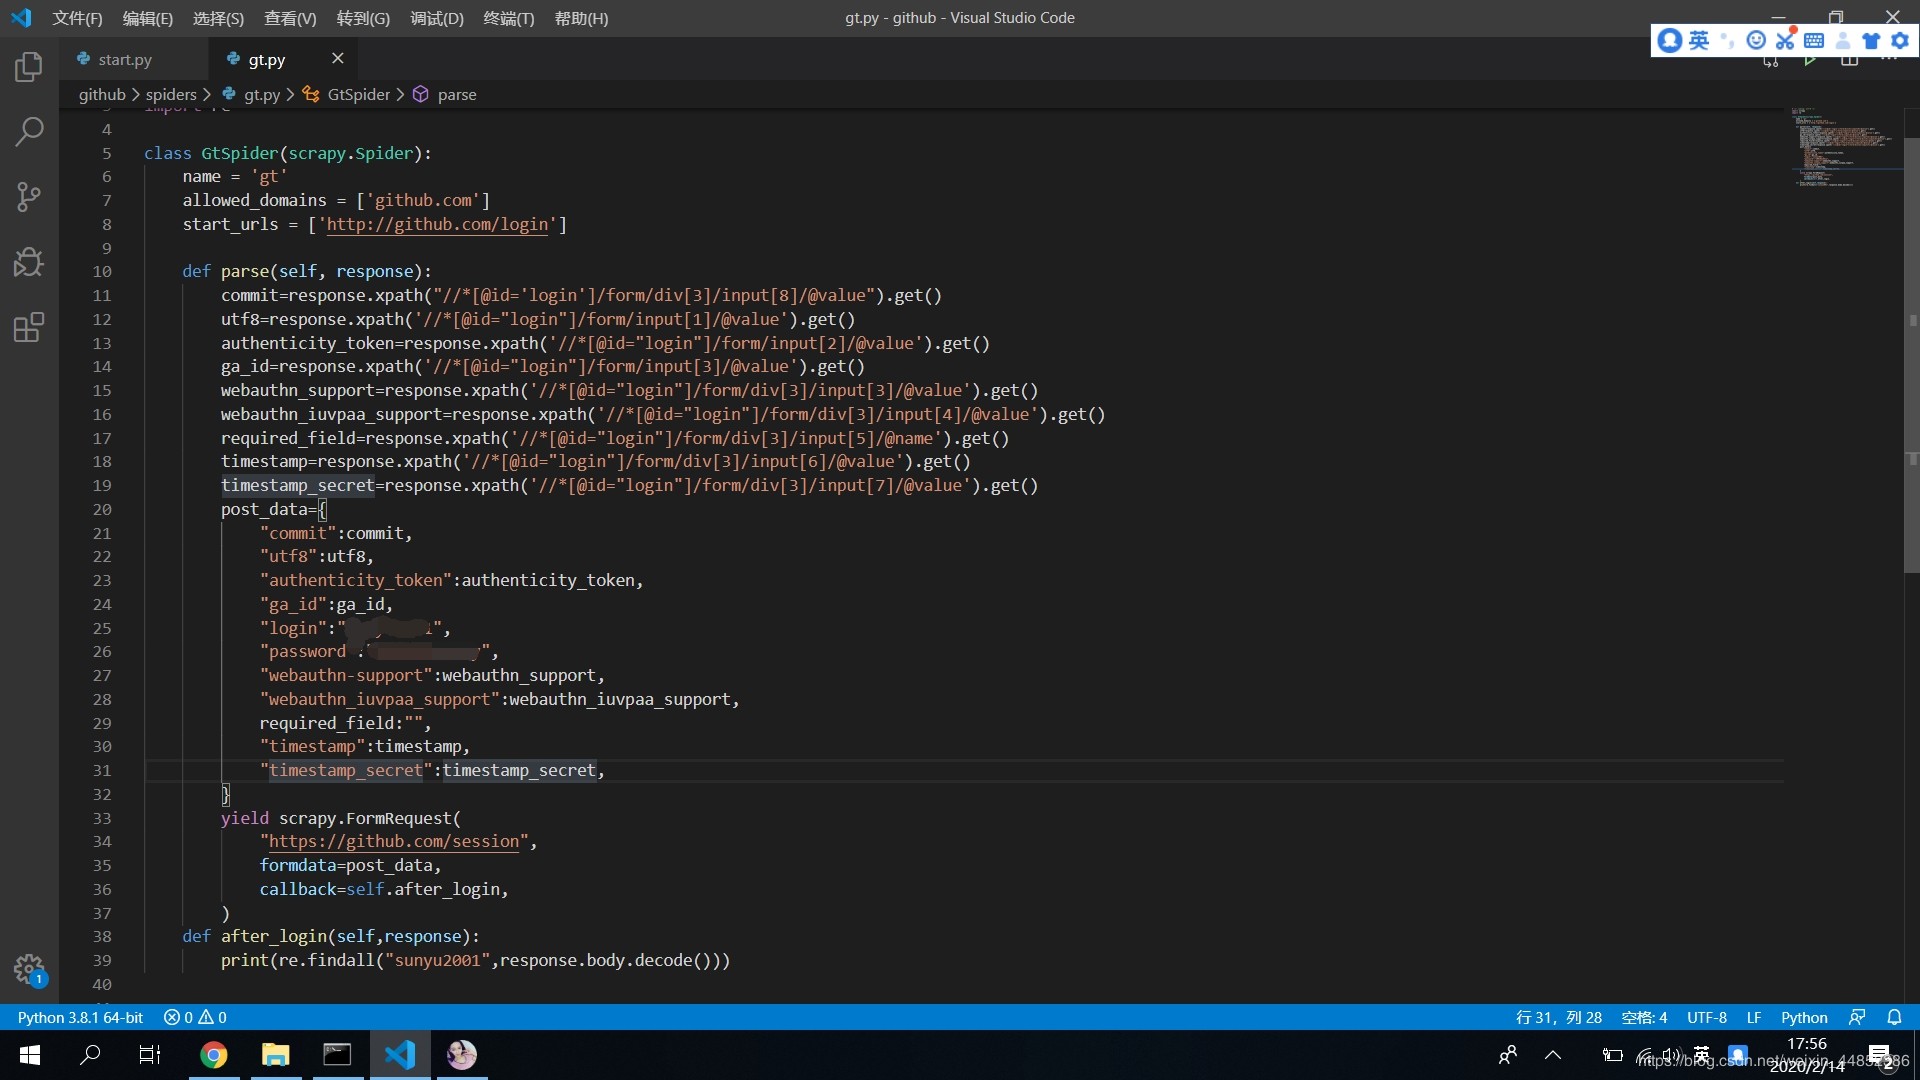
Task: Click errors and warnings count indicator
Action: 195,1017
